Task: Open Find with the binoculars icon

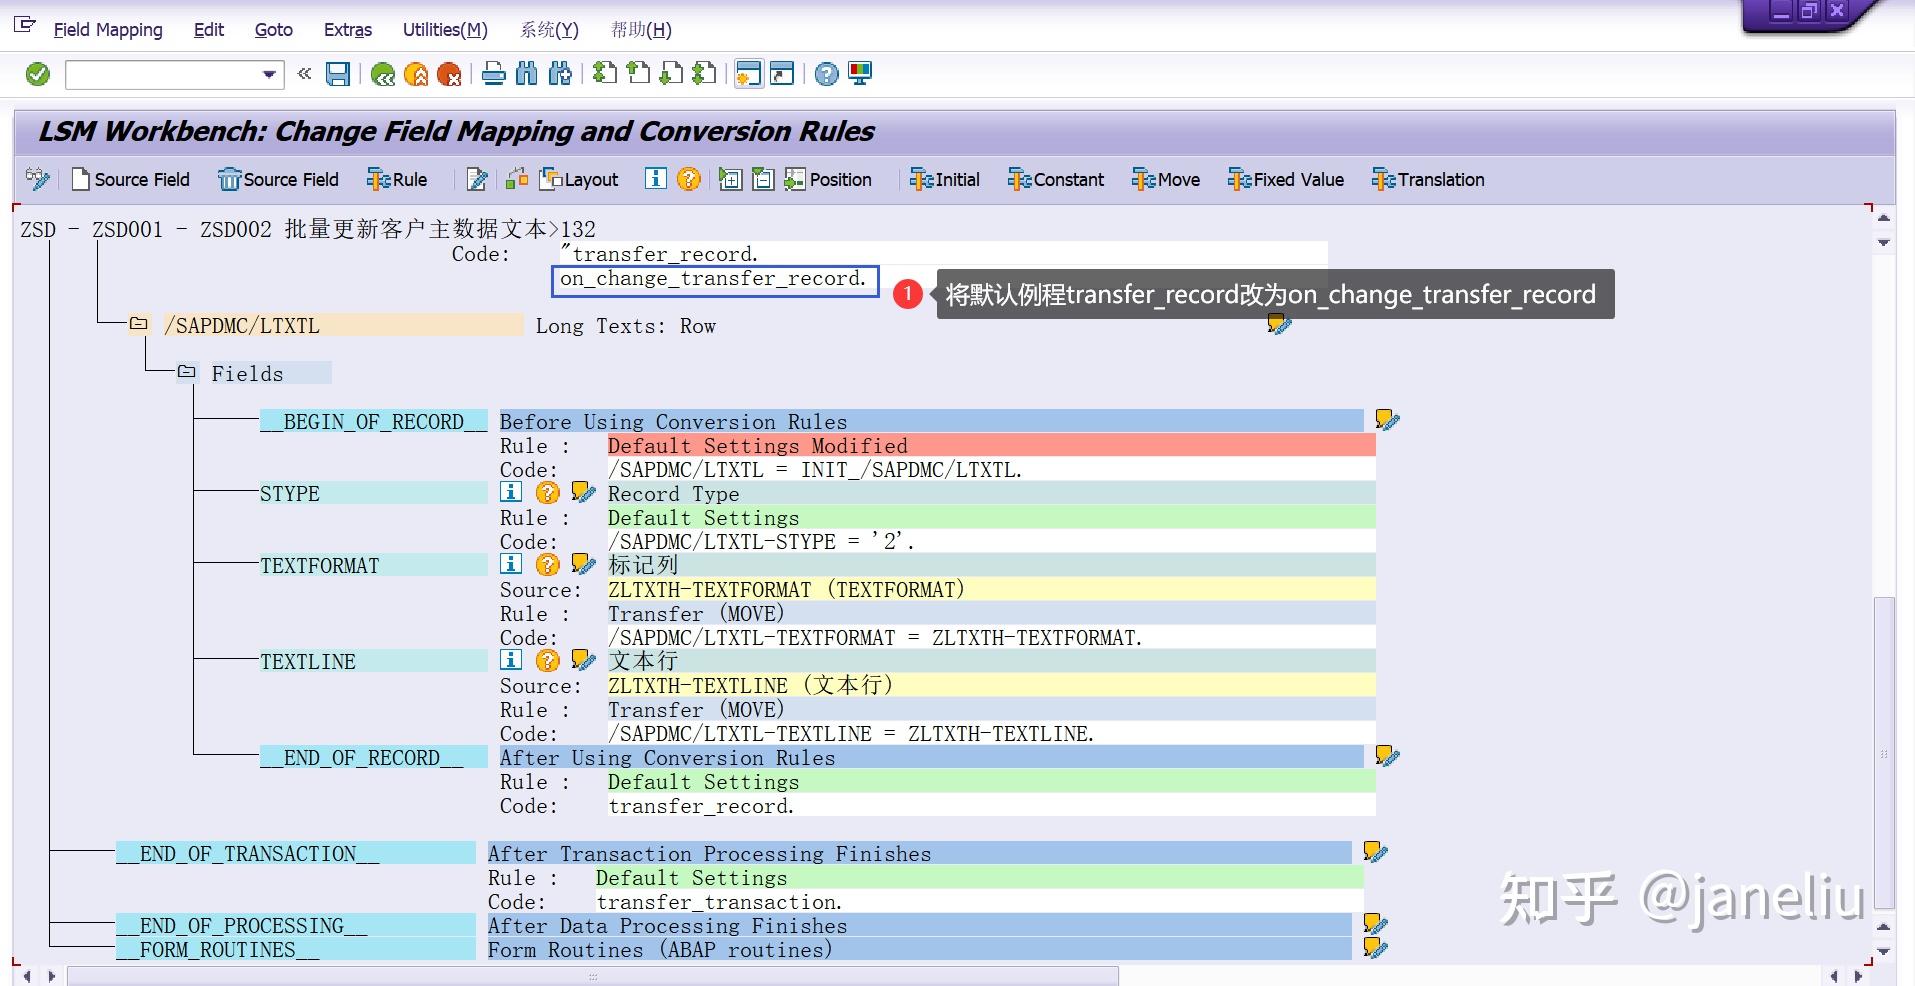Action: click(x=527, y=74)
